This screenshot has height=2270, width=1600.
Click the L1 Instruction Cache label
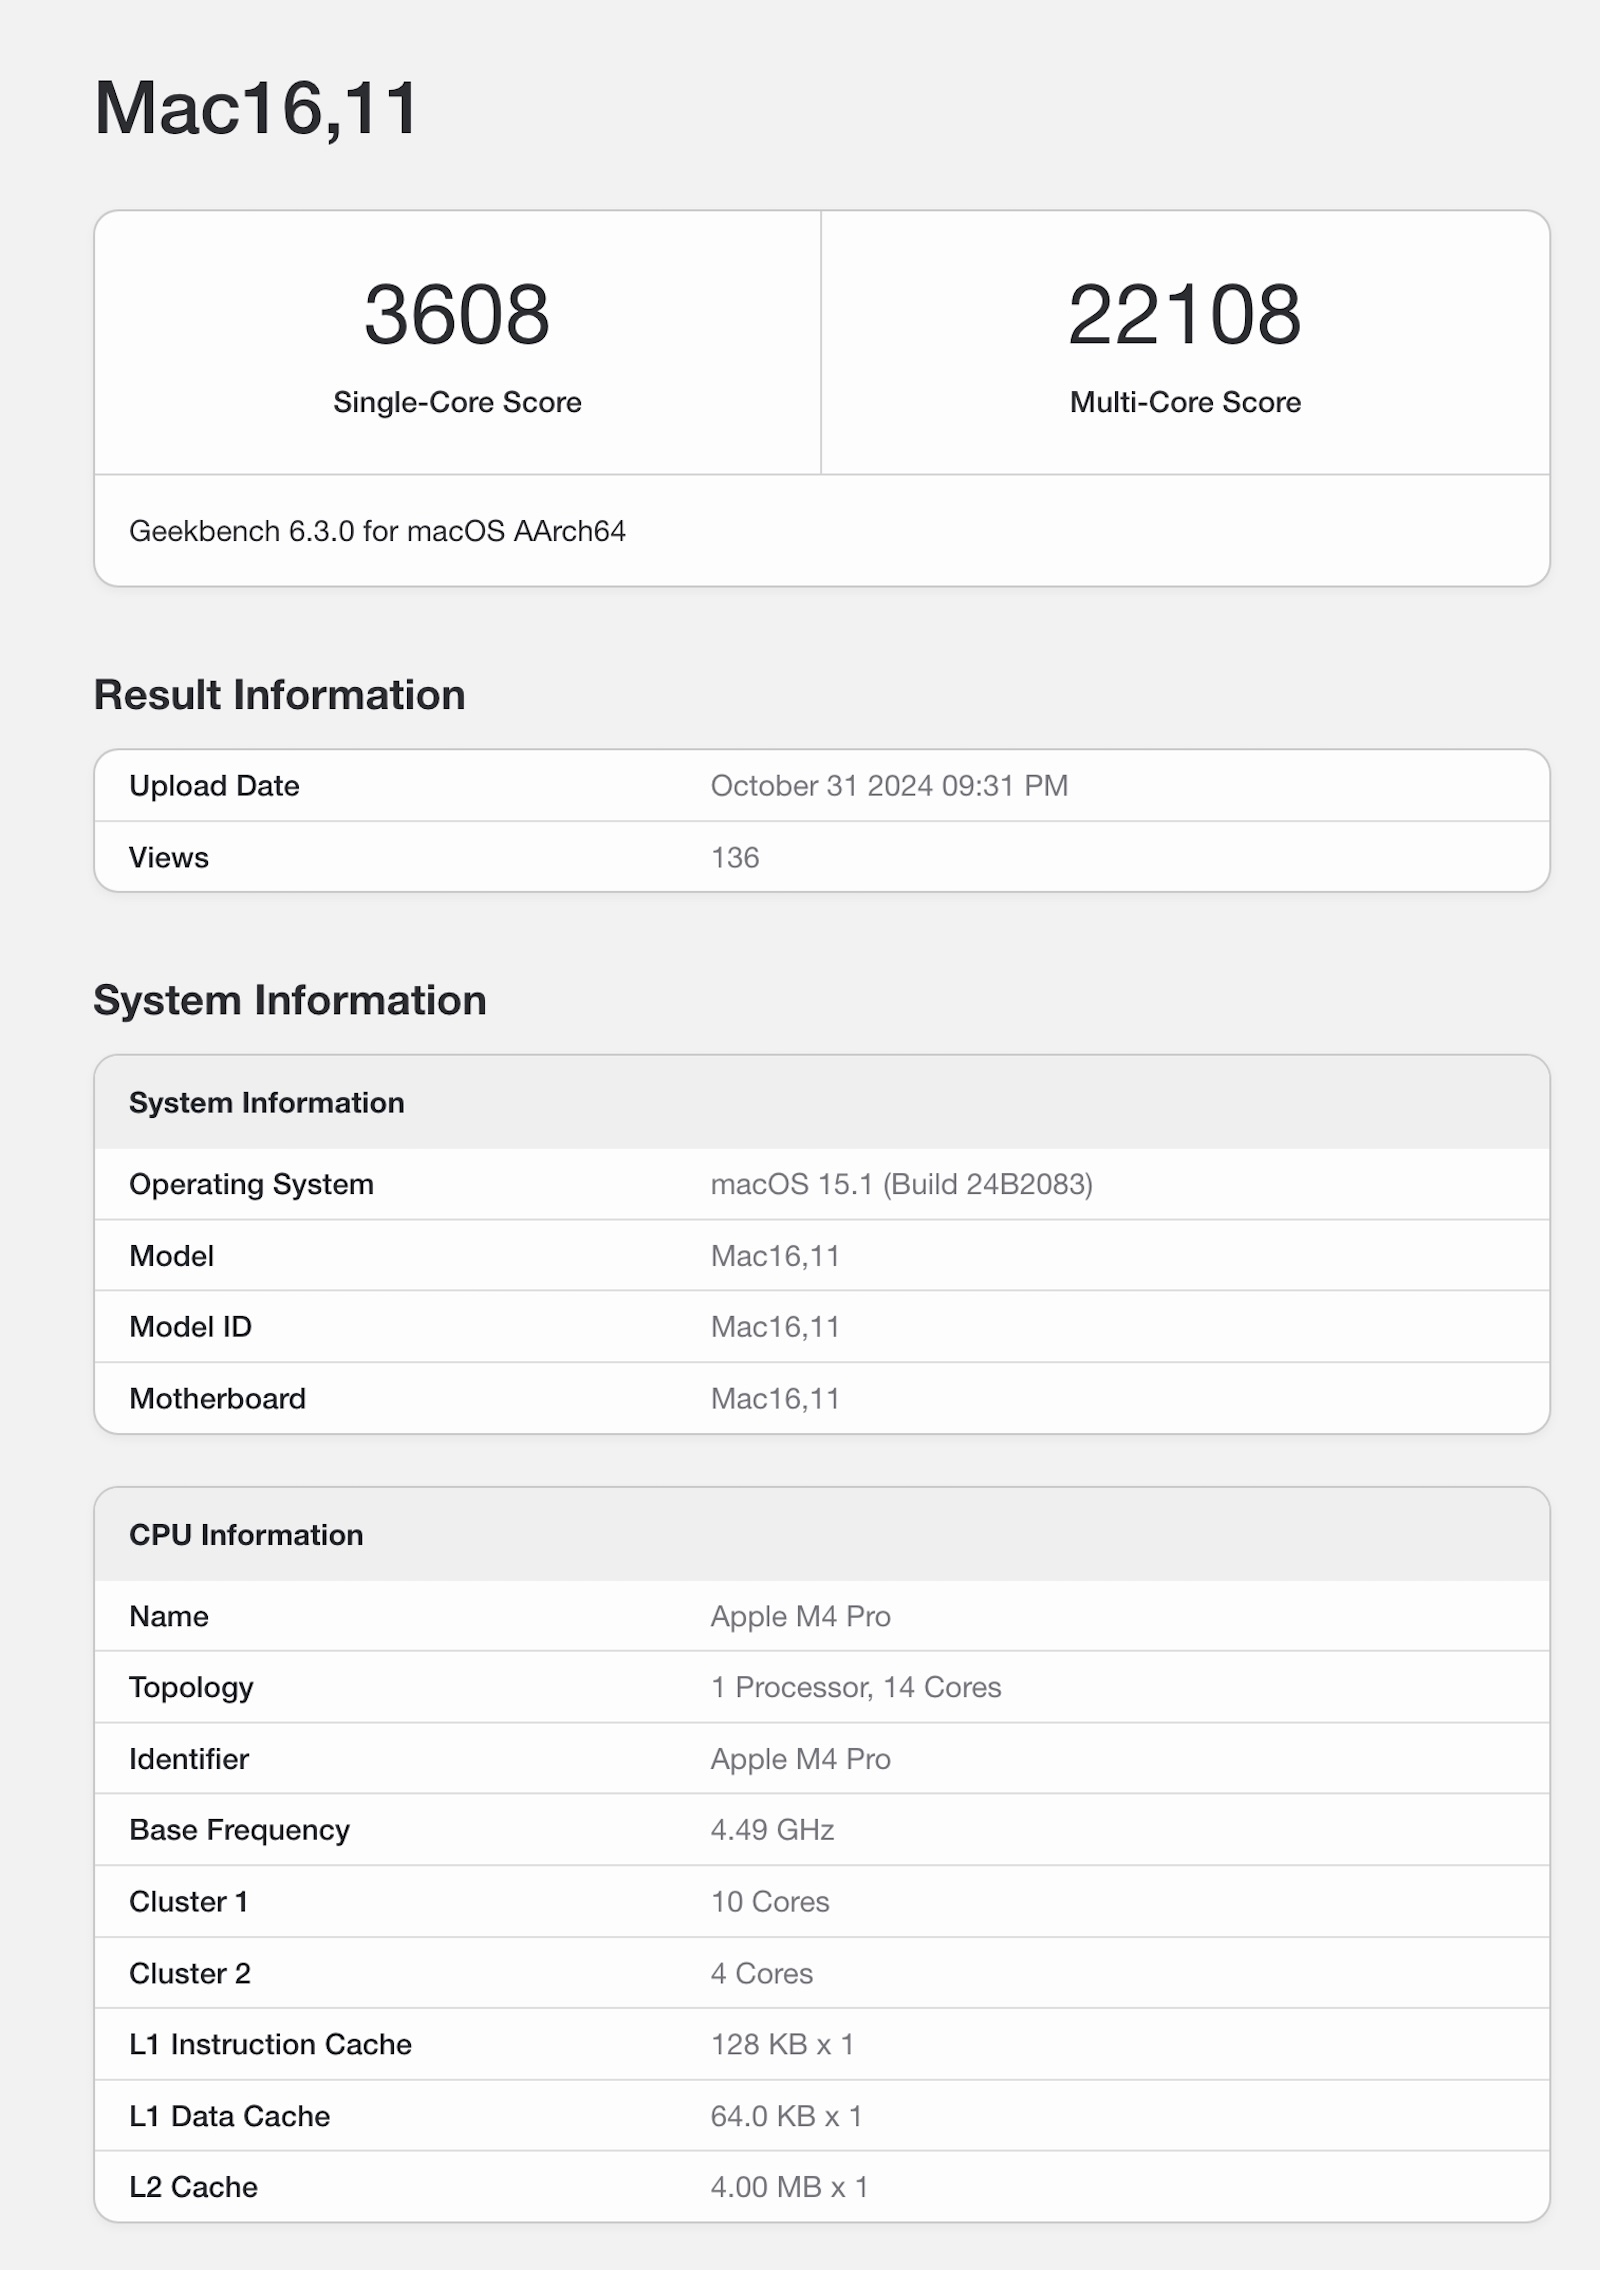point(270,2045)
